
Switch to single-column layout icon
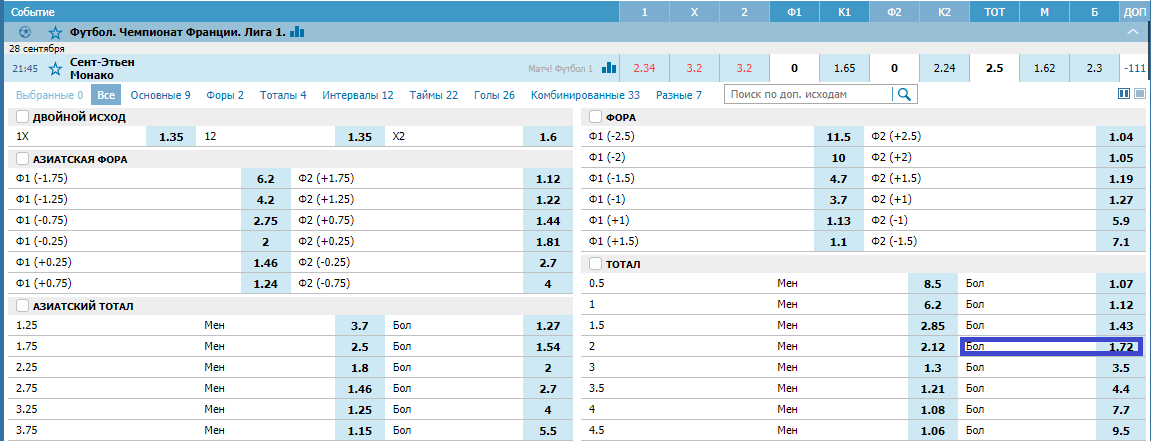(1139, 94)
